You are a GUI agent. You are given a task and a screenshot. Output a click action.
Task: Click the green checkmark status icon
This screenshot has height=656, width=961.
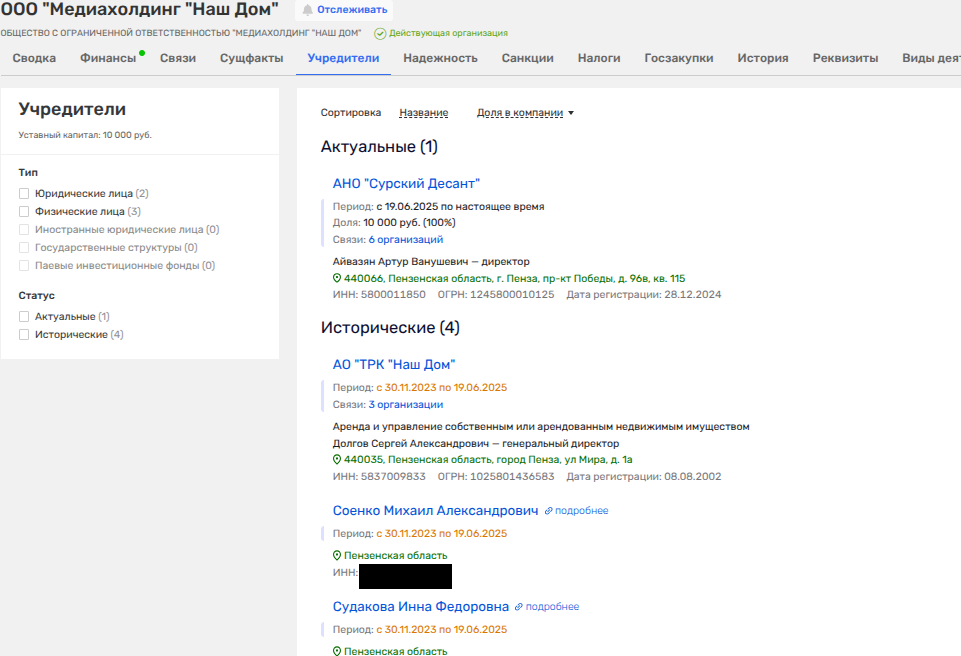(380, 33)
